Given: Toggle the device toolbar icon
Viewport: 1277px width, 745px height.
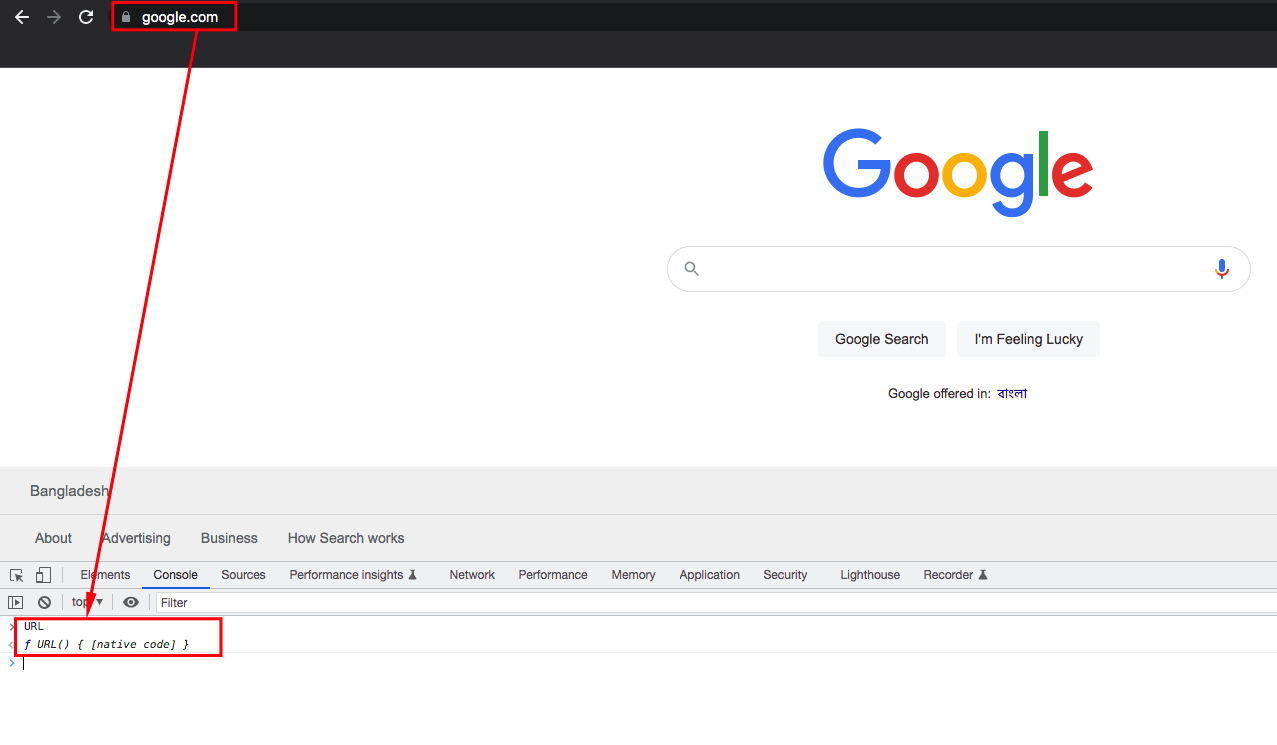Looking at the screenshot, I should (43, 575).
